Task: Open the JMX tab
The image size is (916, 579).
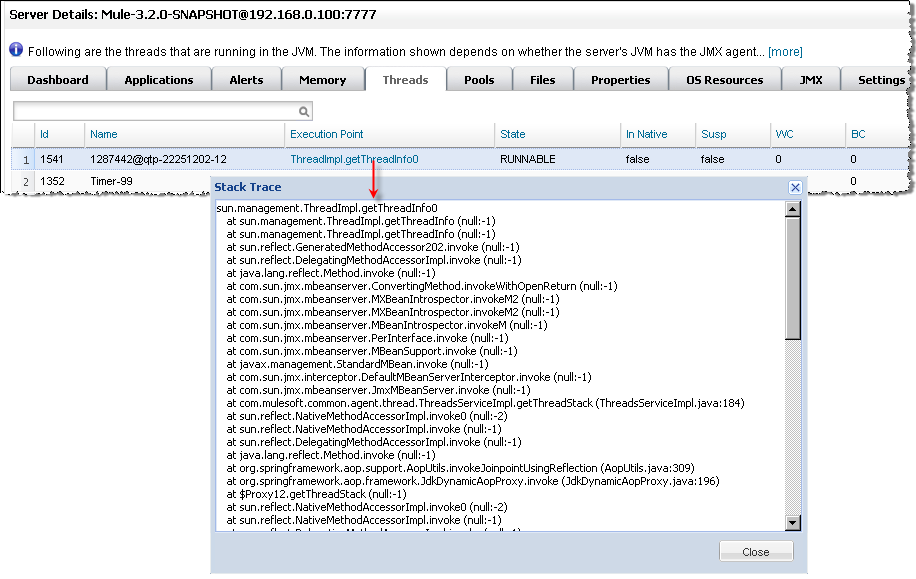Action: [x=811, y=80]
